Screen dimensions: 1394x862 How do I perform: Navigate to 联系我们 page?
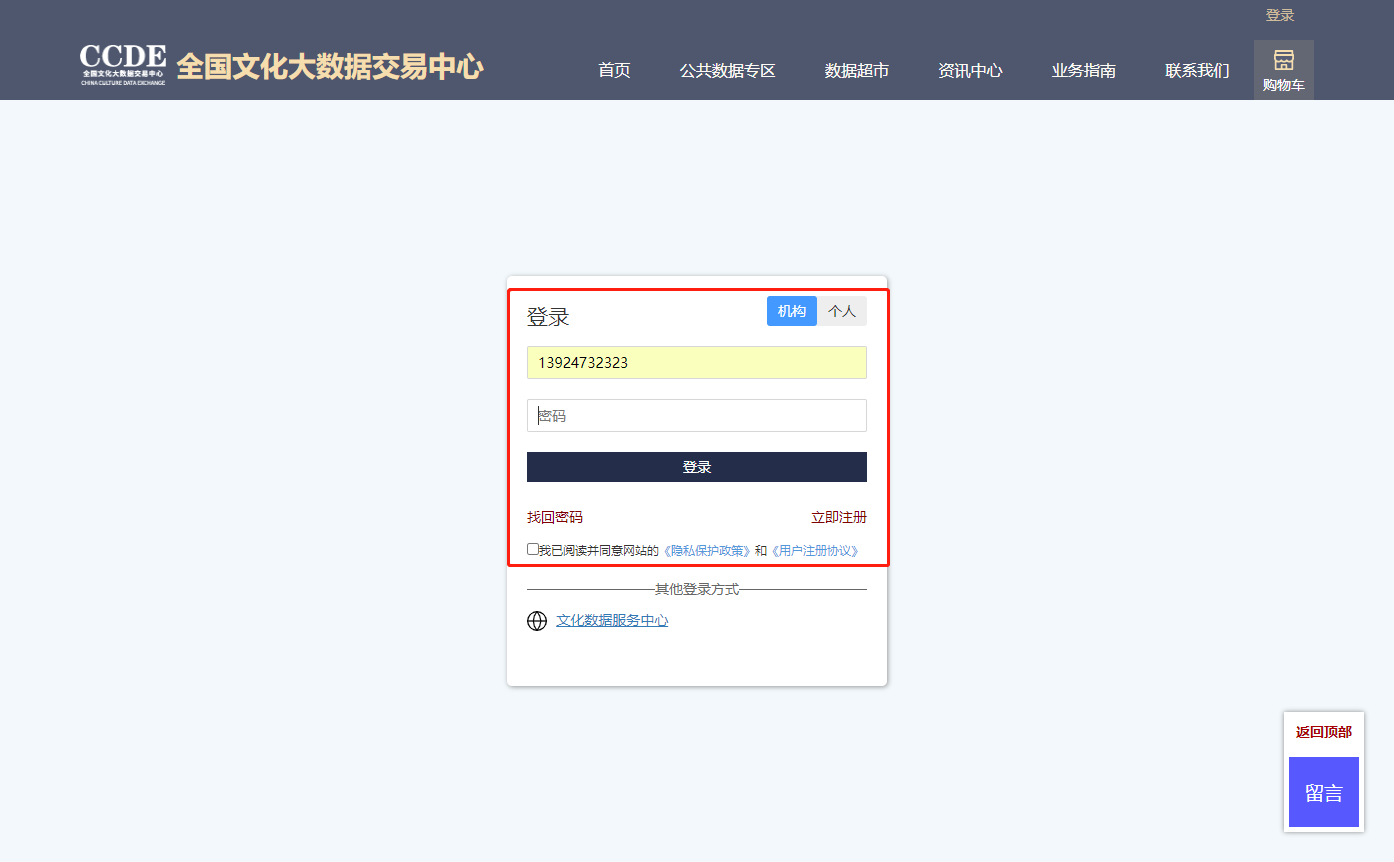tap(1196, 70)
